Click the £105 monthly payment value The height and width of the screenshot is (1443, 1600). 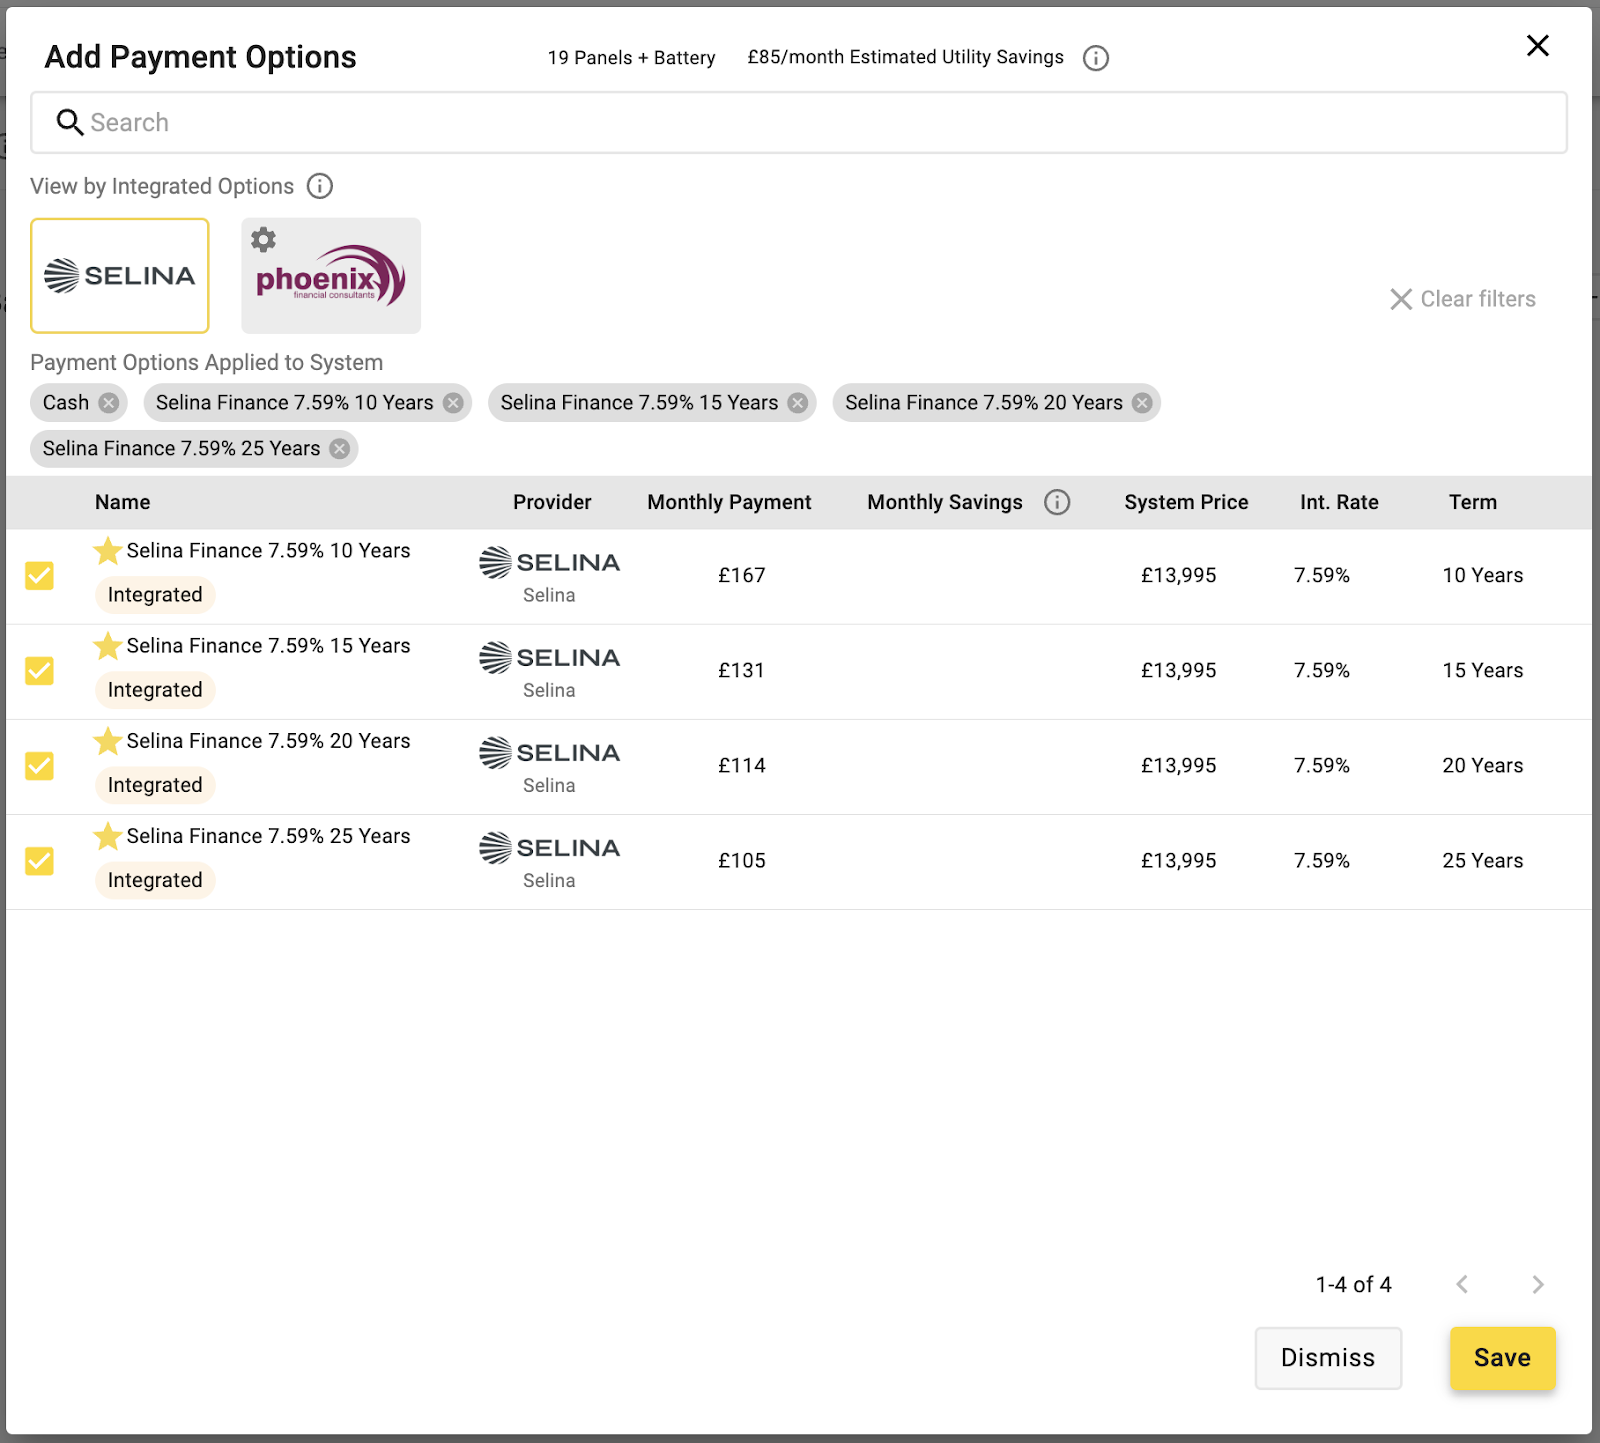pos(742,860)
